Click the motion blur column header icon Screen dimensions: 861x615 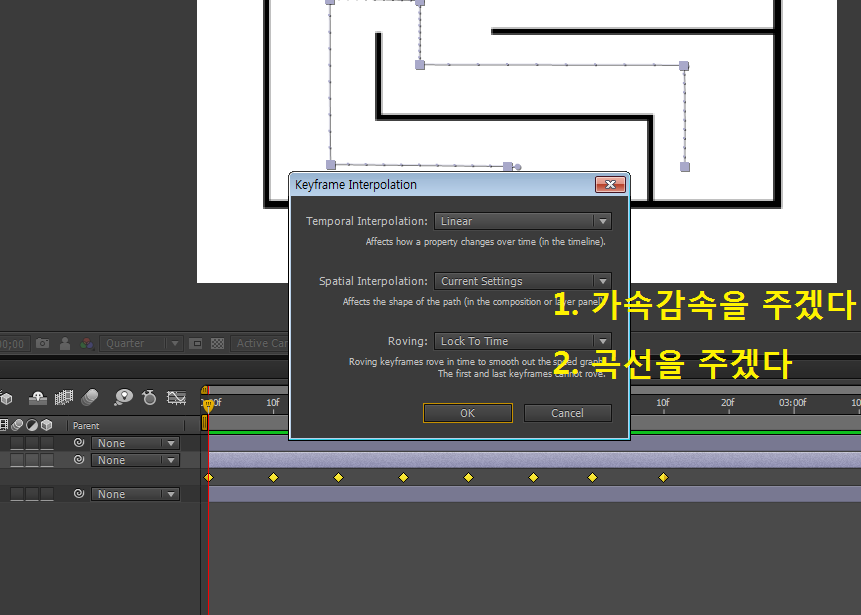point(18,425)
